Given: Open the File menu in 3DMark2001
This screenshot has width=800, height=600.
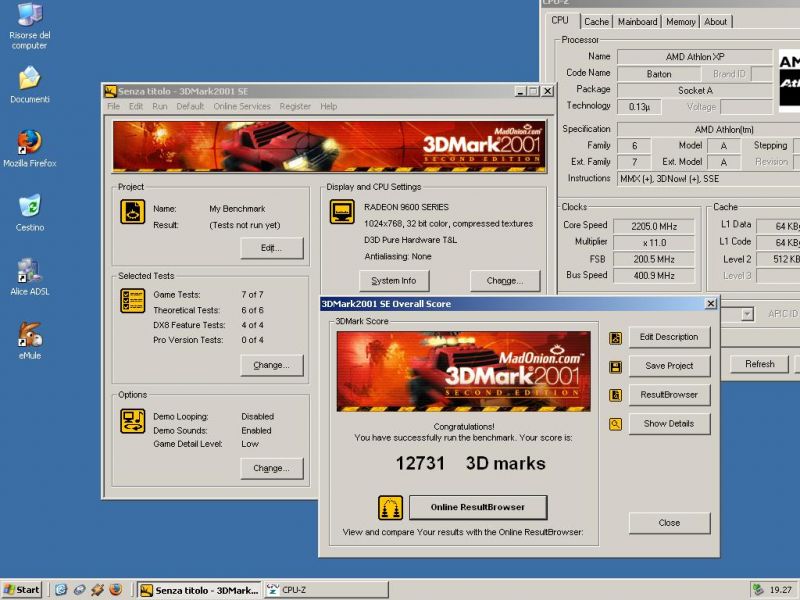Looking at the screenshot, I should 113,106.
